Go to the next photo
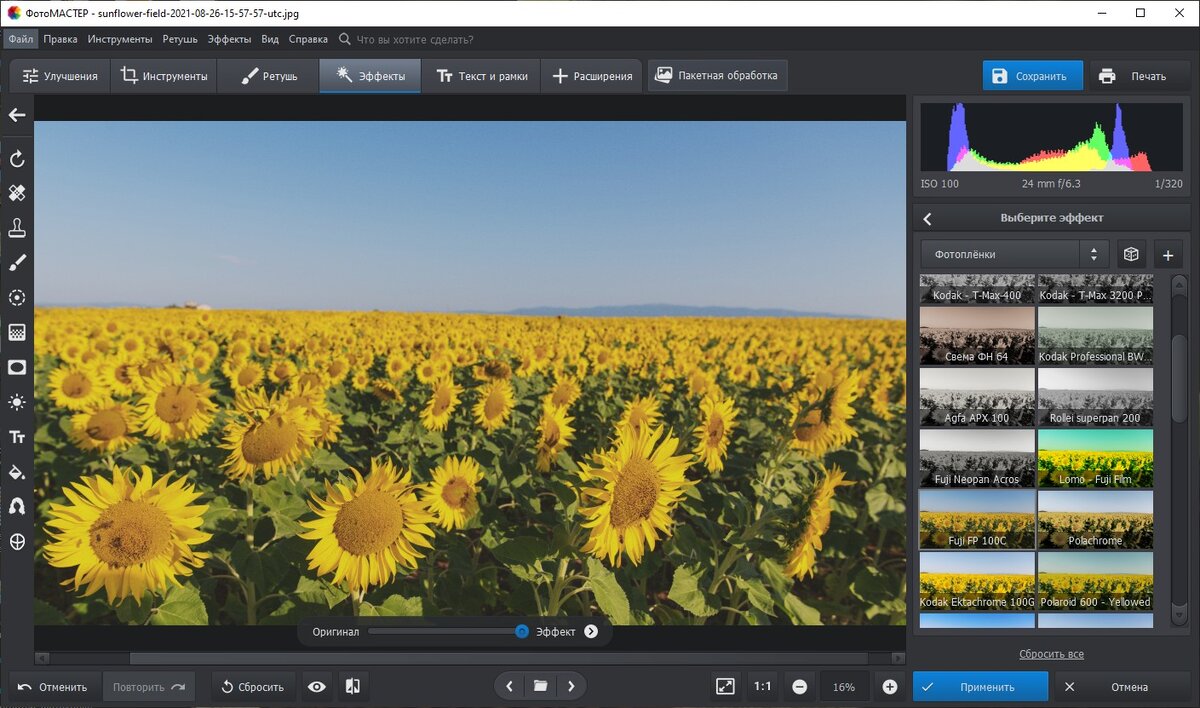Viewport: 1200px width, 708px height. click(x=571, y=686)
